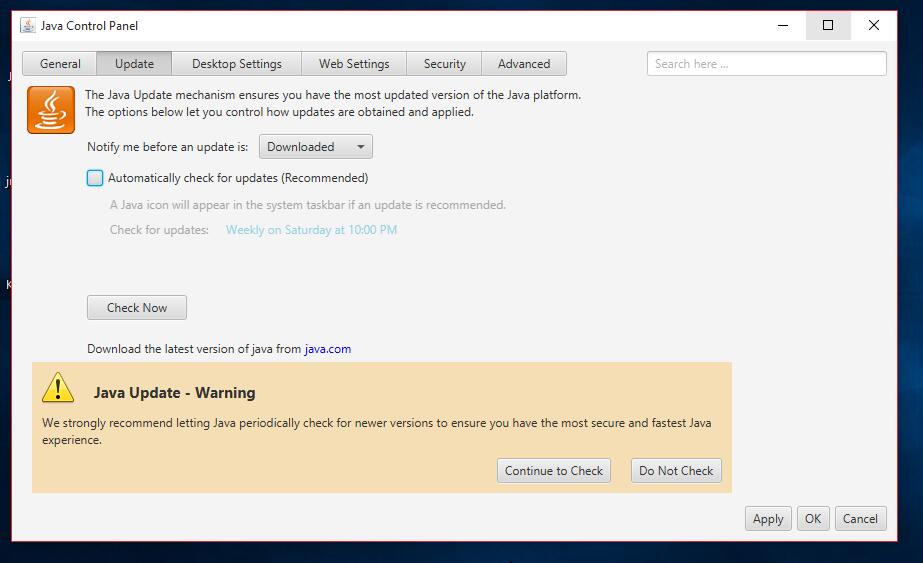
Task: Select the Update tab
Action: tap(134, 64)
